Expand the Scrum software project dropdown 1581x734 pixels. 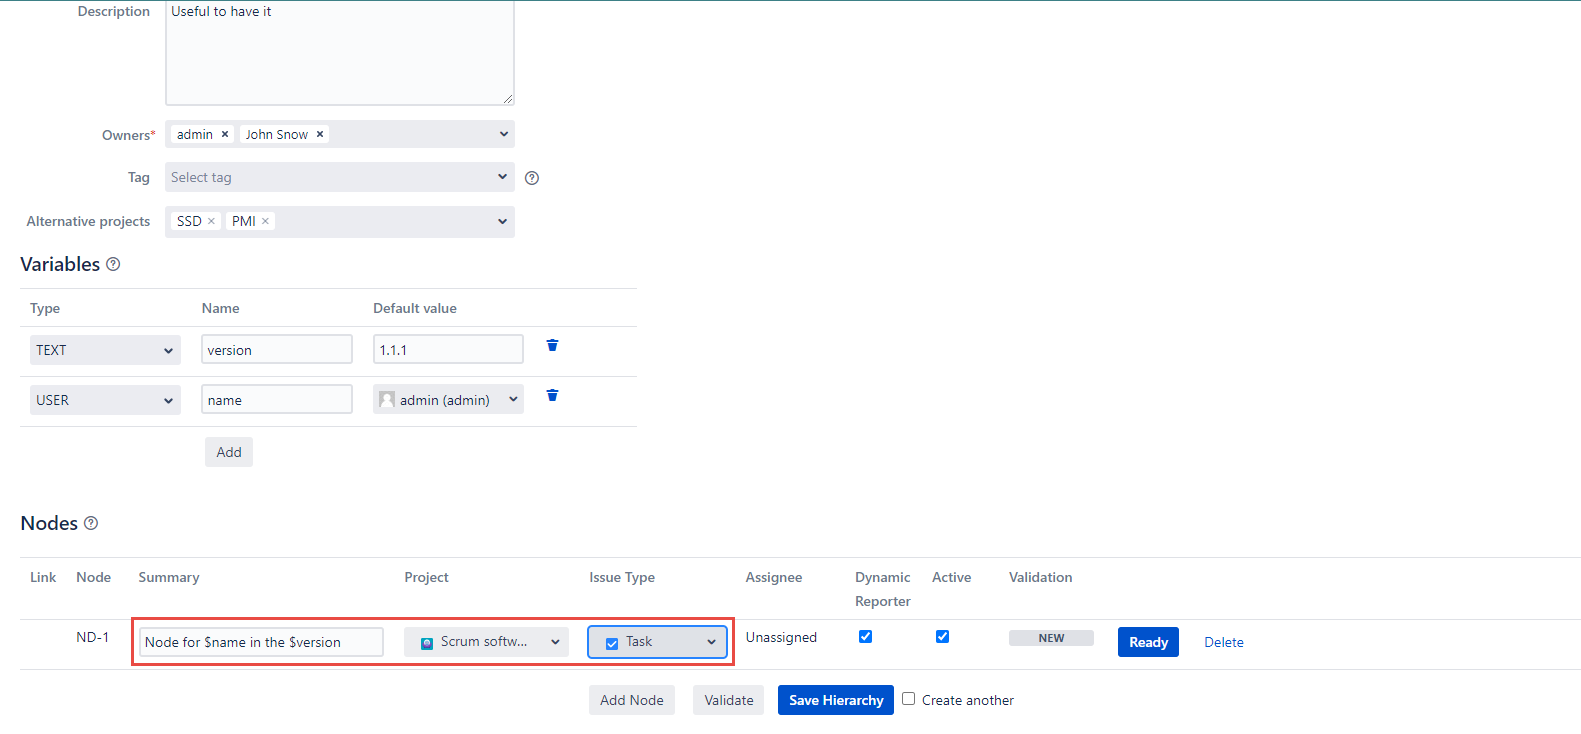point(486,642)
